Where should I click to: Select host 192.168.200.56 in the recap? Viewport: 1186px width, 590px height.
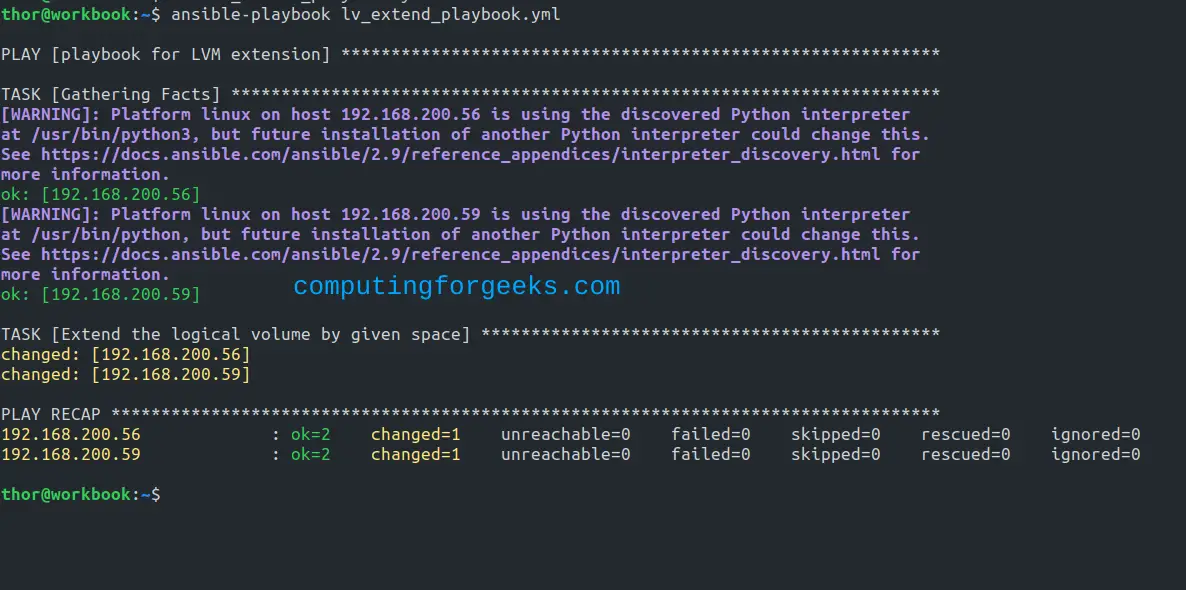(x=71, y=434)
